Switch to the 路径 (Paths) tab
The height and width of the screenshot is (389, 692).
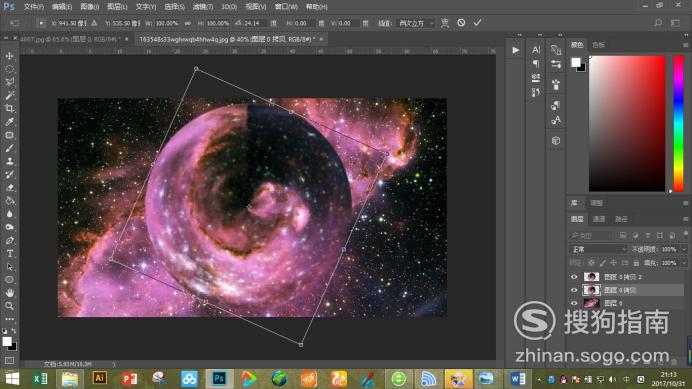pyautogui.click(x=621, y=219)
